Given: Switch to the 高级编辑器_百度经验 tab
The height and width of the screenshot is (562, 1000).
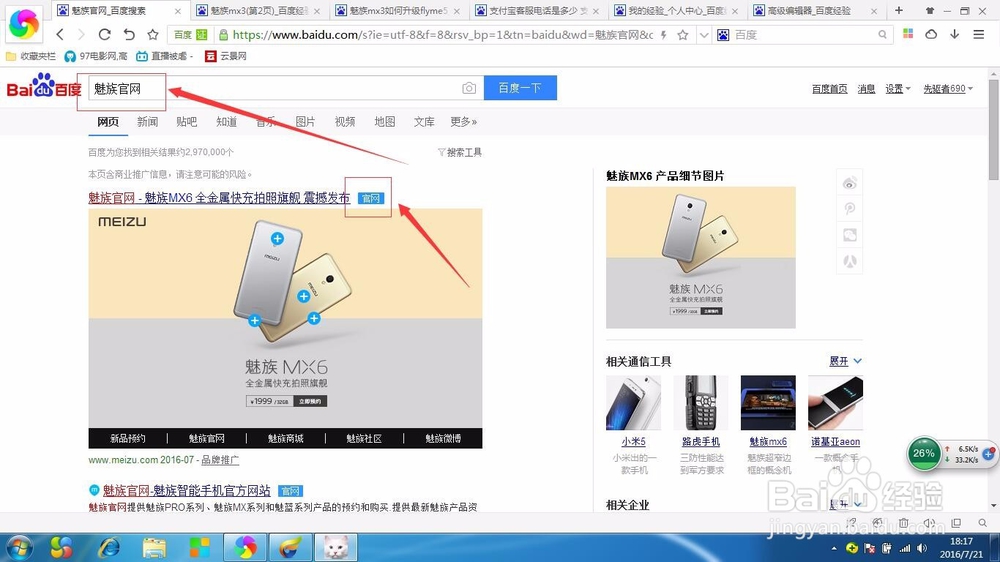Looking at the screenshot, I should coord(816,11).
